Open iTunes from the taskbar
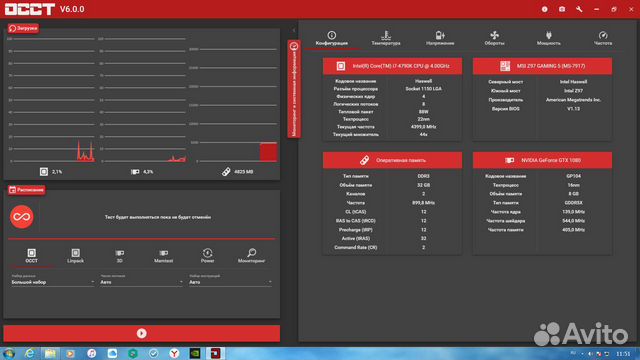 pos(92,353)
